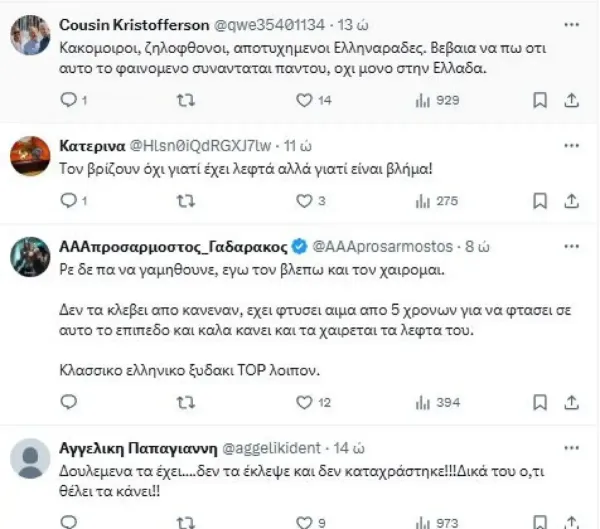View analytics showing 394 views
600x529 pixels.
point(422,402)
